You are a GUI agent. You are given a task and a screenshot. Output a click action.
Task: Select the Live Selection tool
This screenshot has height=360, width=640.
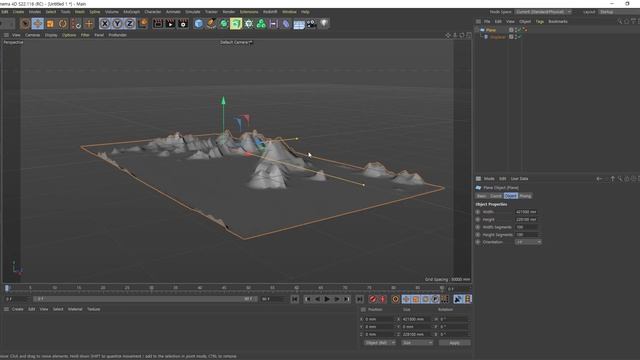point(25,24)
